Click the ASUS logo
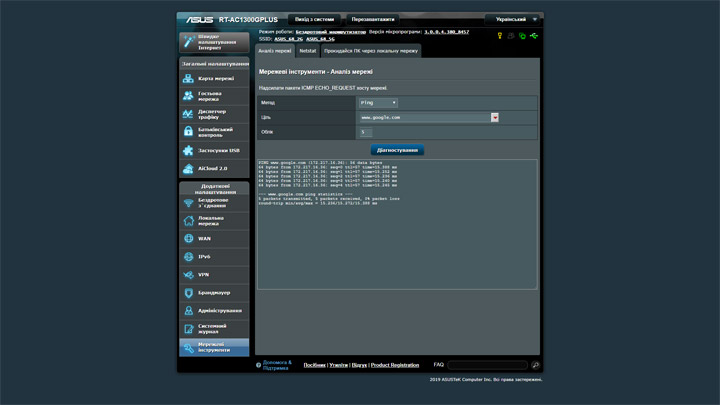This screenshot has height=405, width=720. tap(199, 20)
